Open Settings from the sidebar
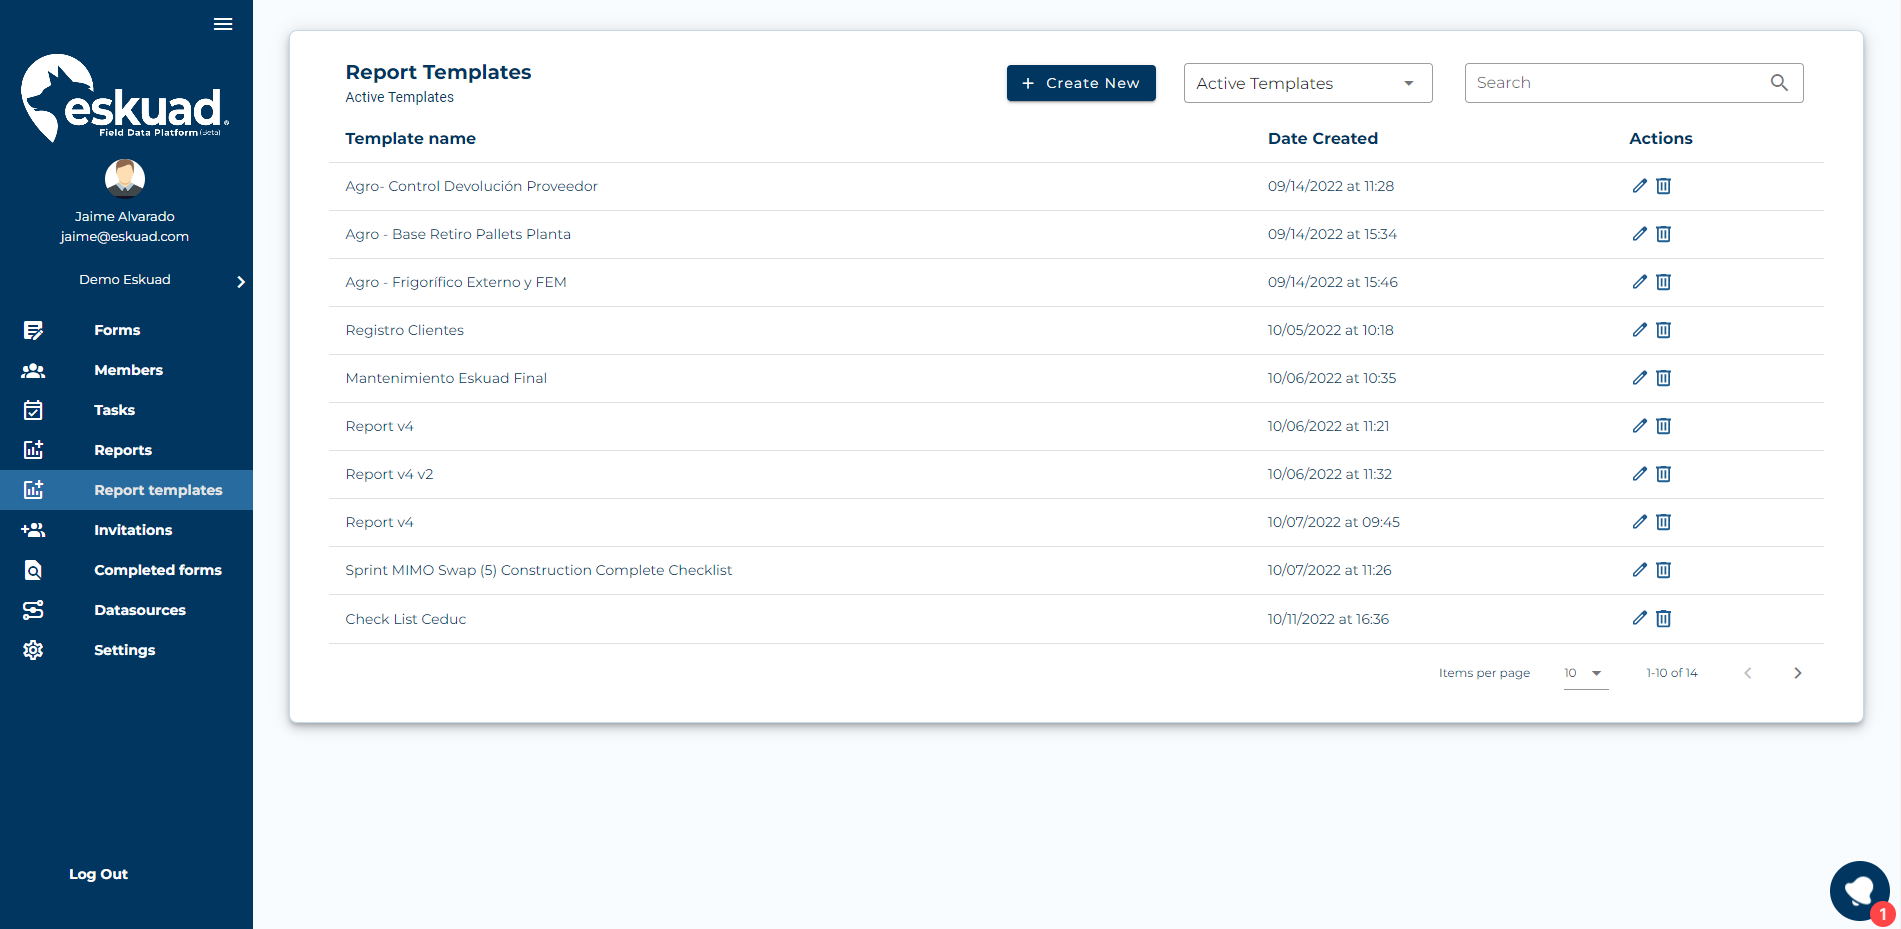 tap(124, 650)
